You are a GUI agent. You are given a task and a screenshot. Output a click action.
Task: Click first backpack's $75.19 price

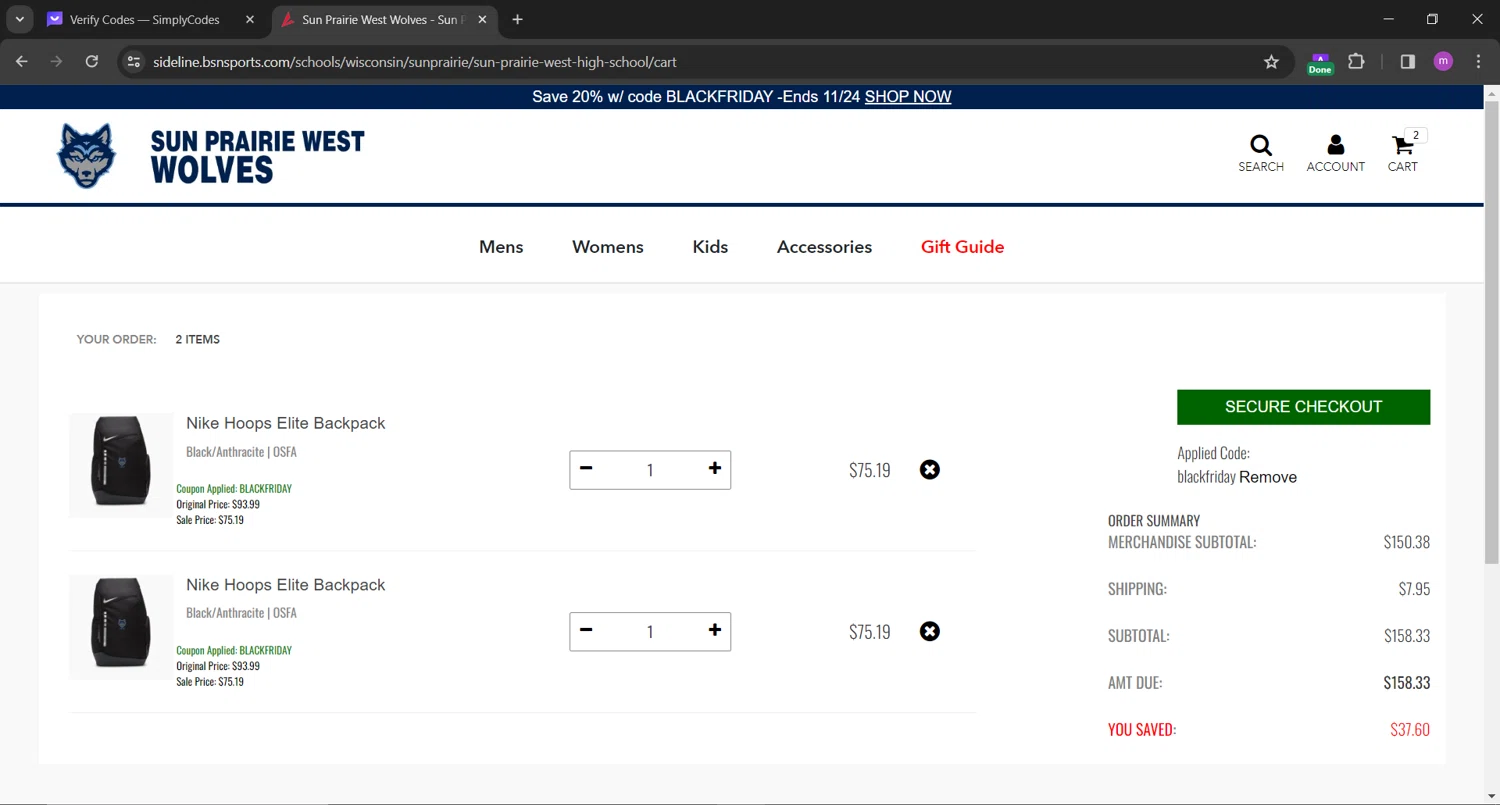click(x=869, y=470)
